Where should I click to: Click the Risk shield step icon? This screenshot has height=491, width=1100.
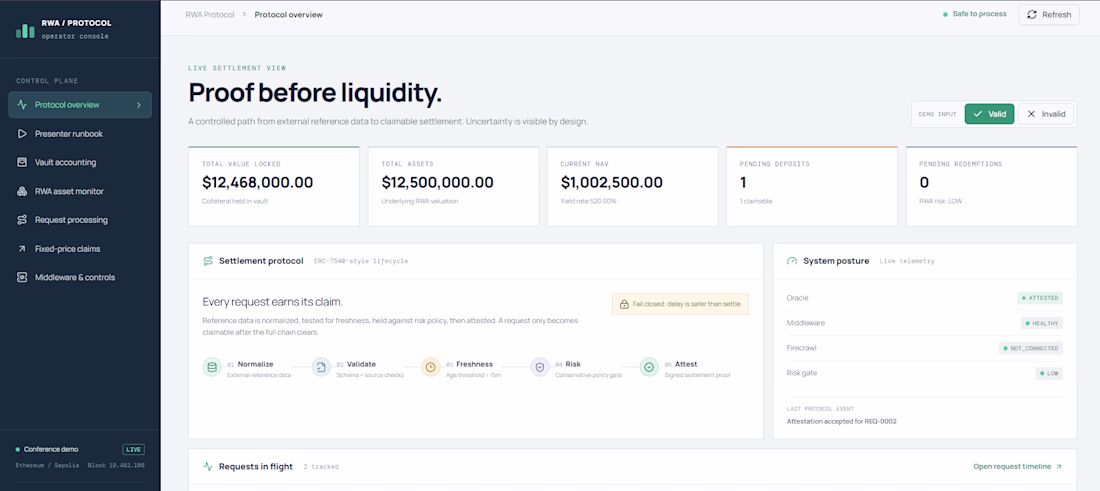point(539,367)
